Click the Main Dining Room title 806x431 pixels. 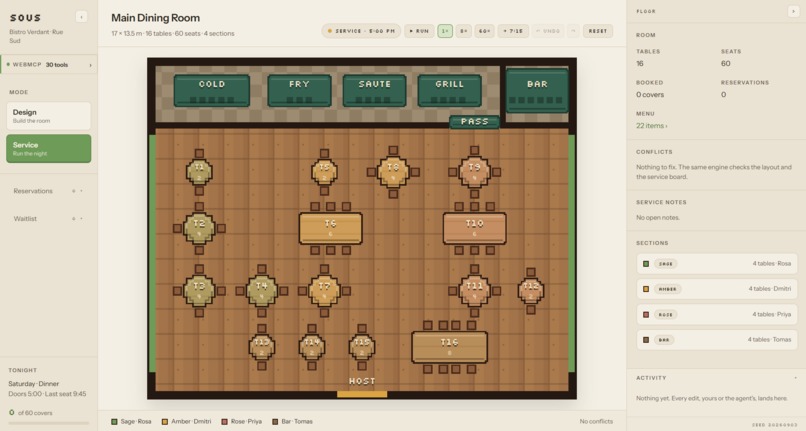click(156, 18)
